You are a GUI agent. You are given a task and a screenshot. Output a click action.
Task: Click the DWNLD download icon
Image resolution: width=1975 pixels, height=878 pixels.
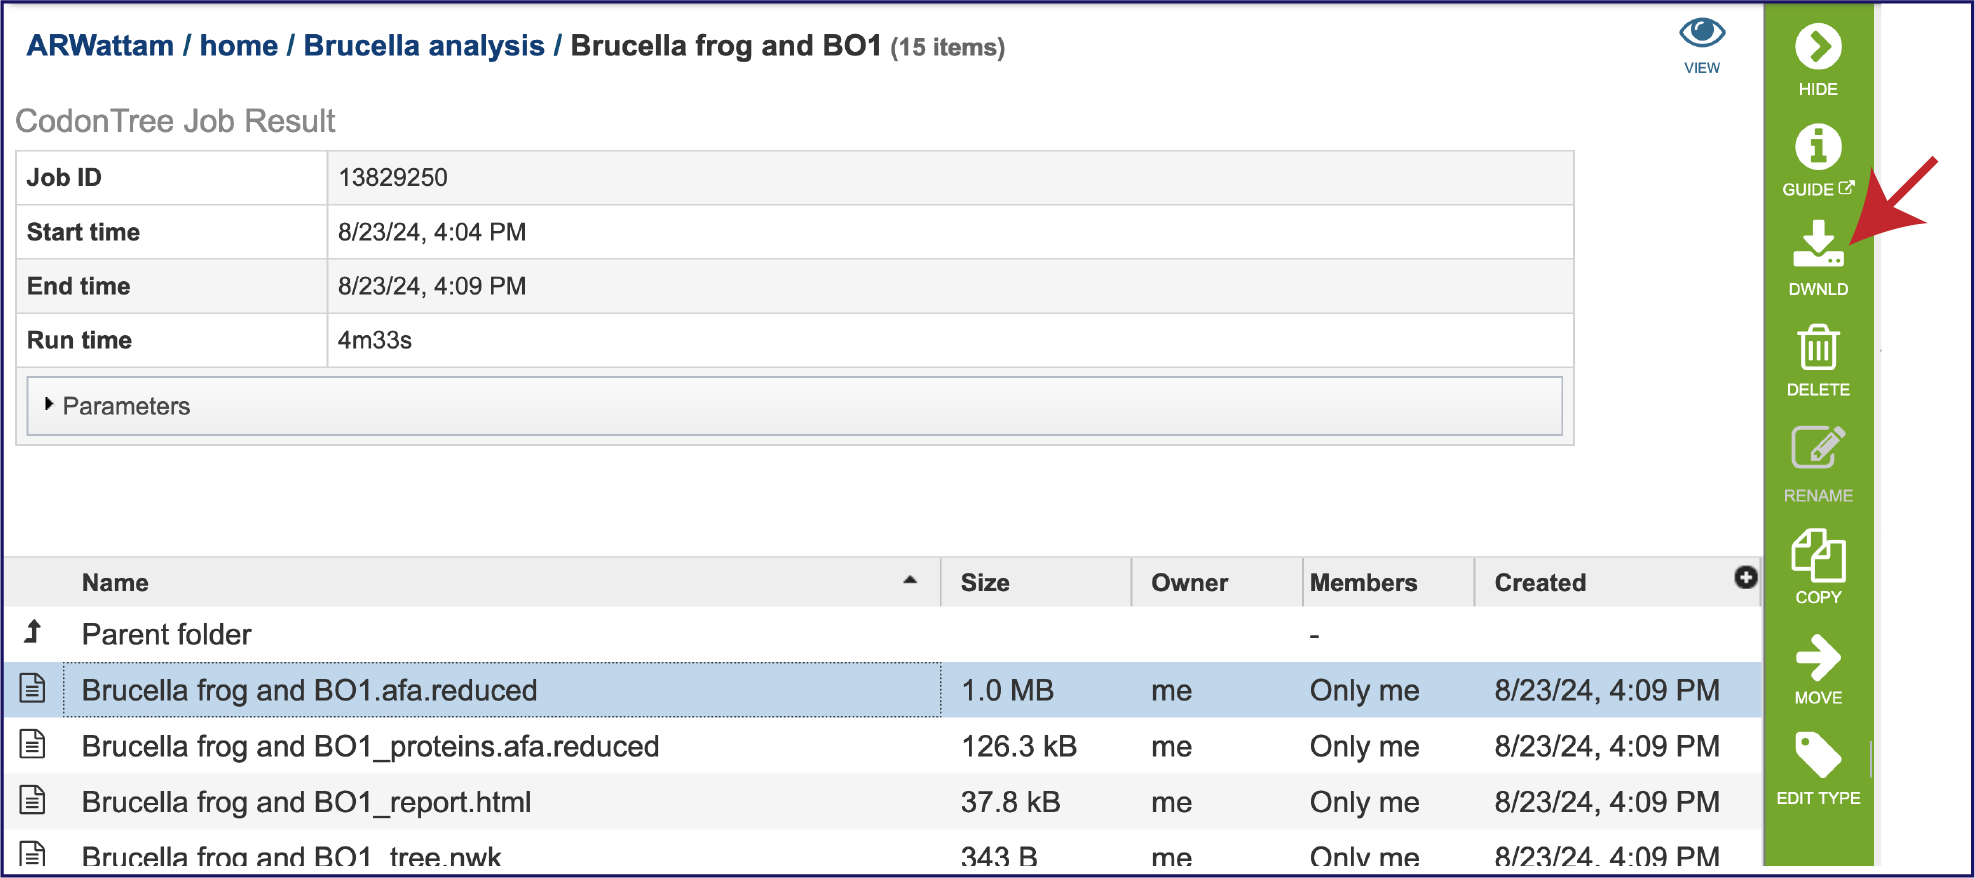1817,246
